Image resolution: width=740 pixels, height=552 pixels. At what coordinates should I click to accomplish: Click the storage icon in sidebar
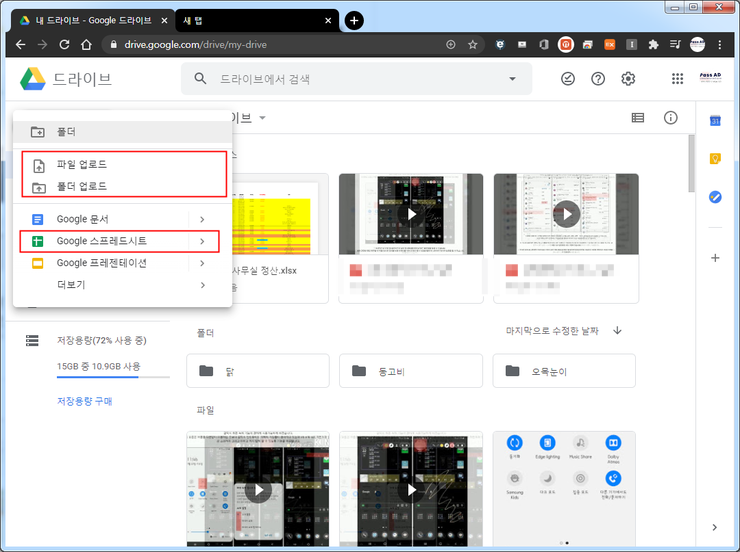[32, 340]
